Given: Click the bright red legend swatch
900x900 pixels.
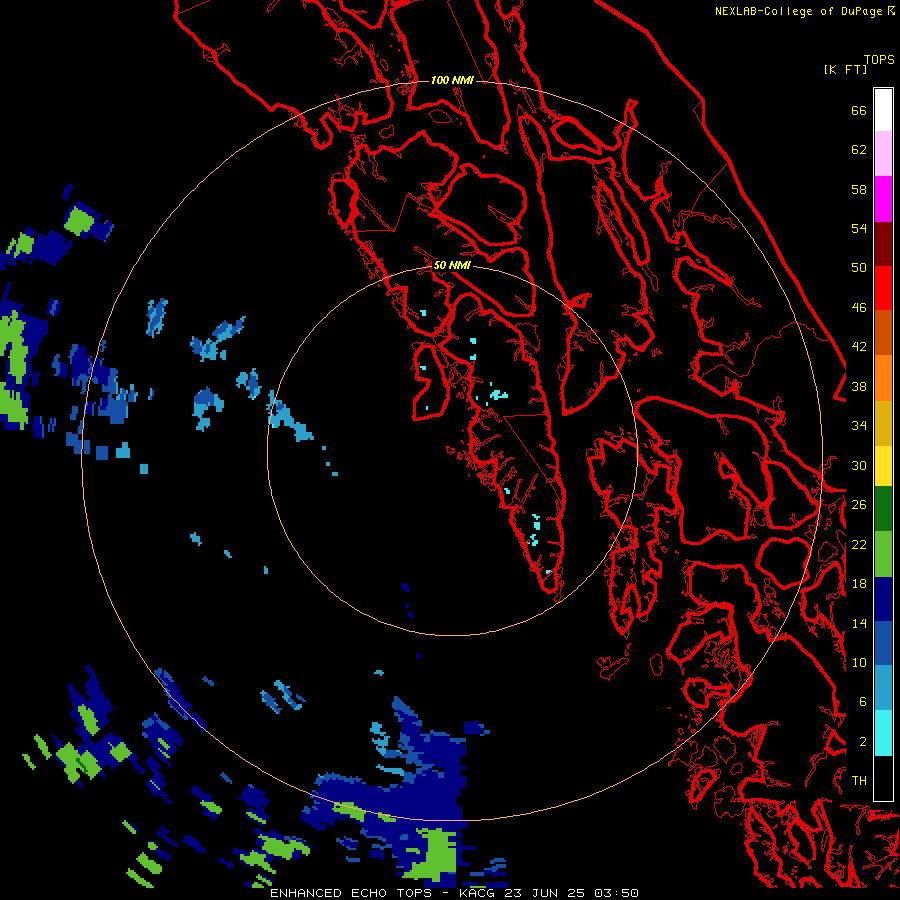Looking at the screenshot, I should pyautogui.click(x=883, y=288).
